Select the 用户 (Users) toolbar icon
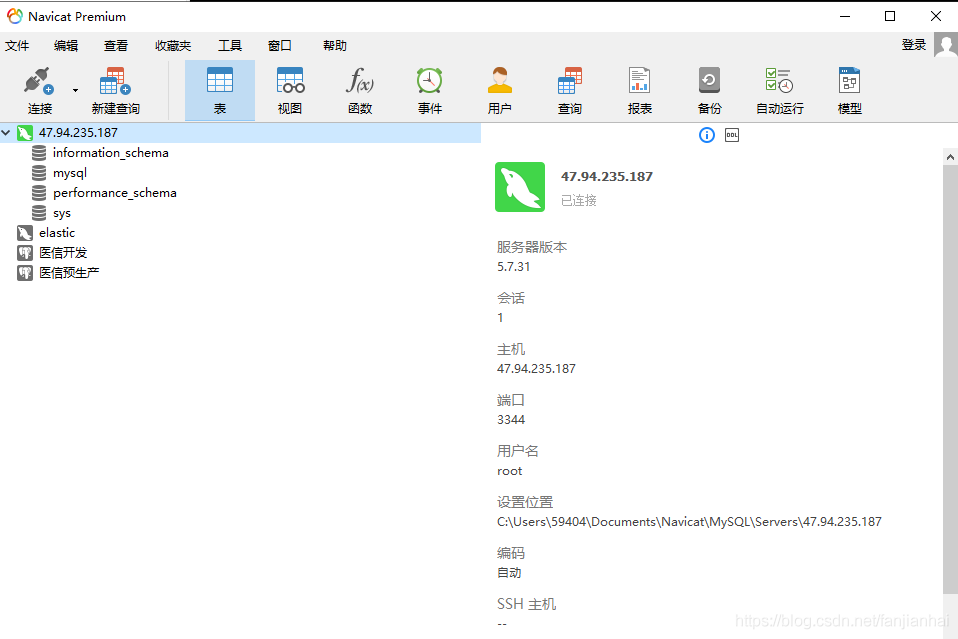 pos(499,88)
